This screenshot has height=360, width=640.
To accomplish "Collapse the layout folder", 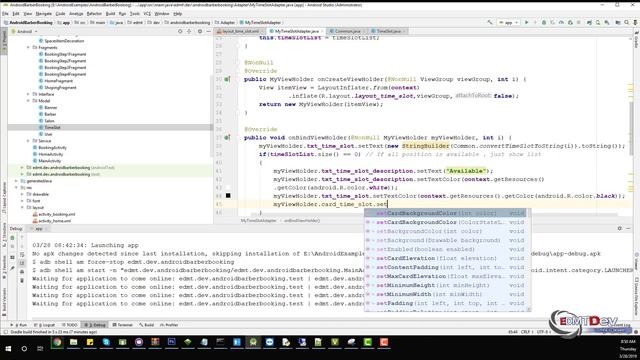I will 22,207.
